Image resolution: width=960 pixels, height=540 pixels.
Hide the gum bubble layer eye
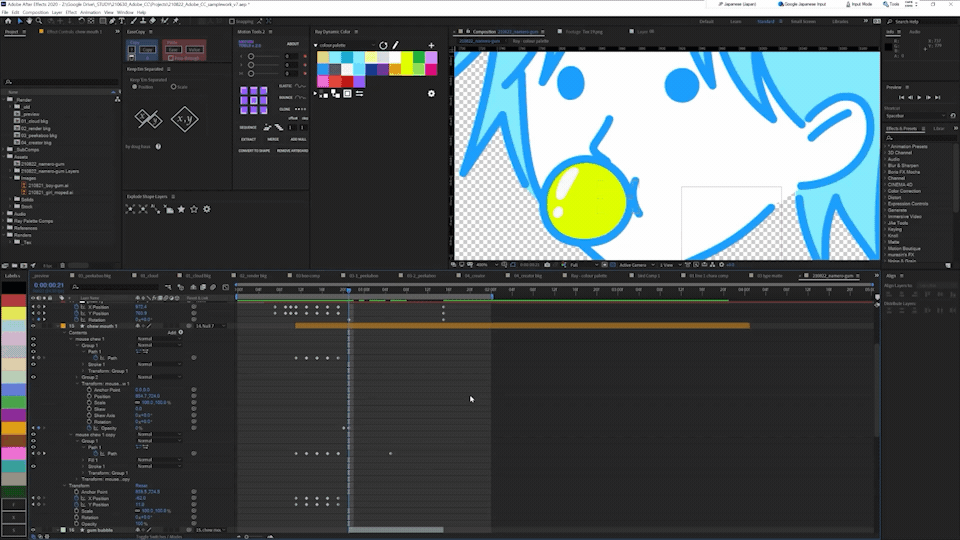[x=33, y=530]
